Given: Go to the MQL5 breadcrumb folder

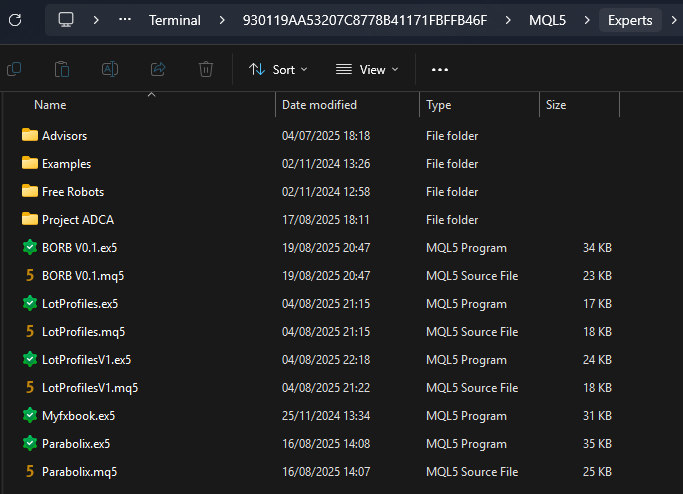Looking at the screenshot, I should pos(547,20).
